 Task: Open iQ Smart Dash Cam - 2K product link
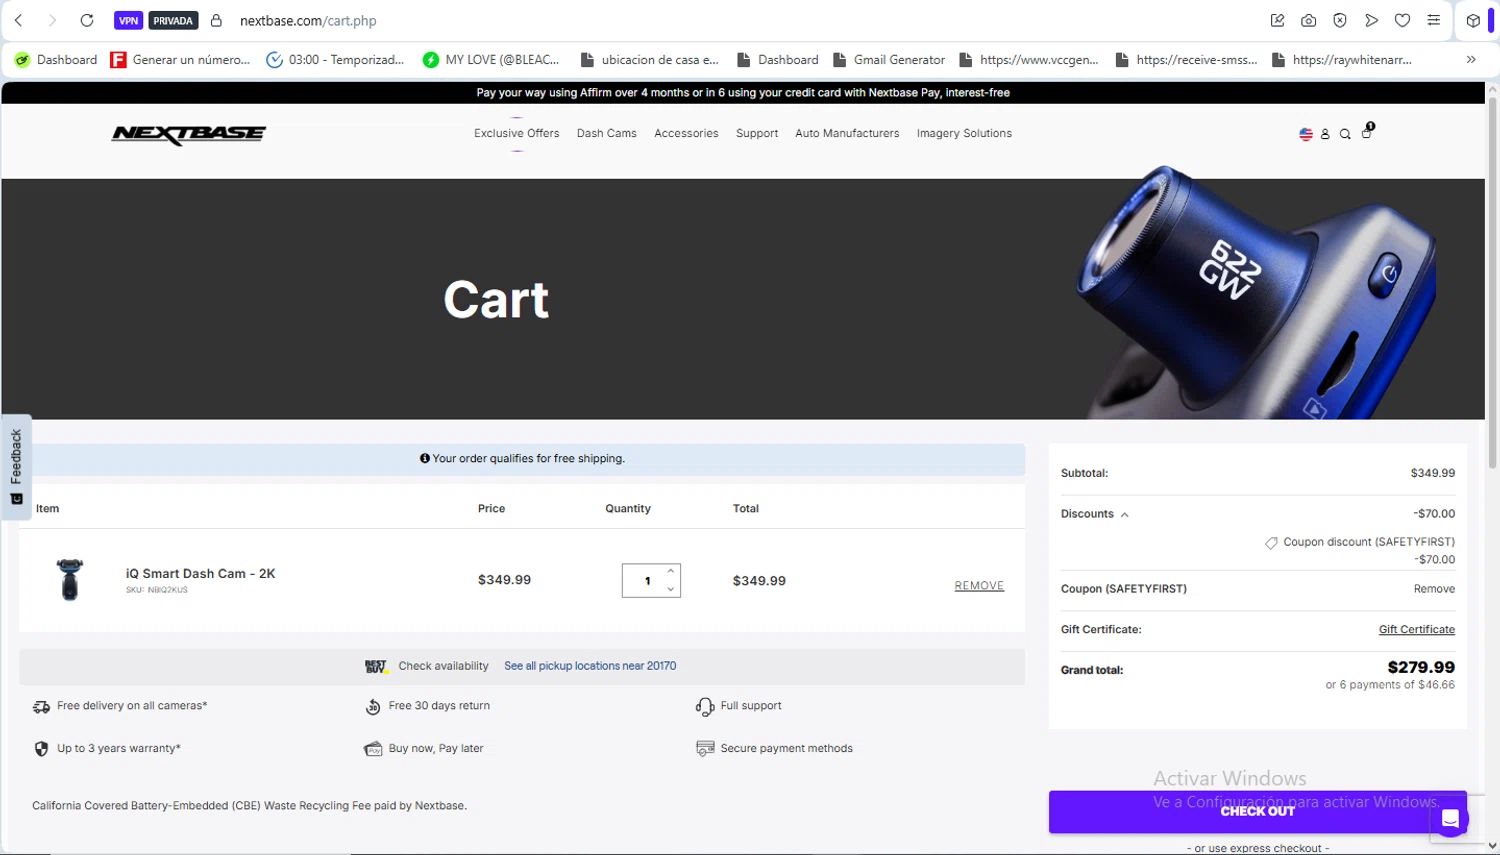tap(200, 574)
